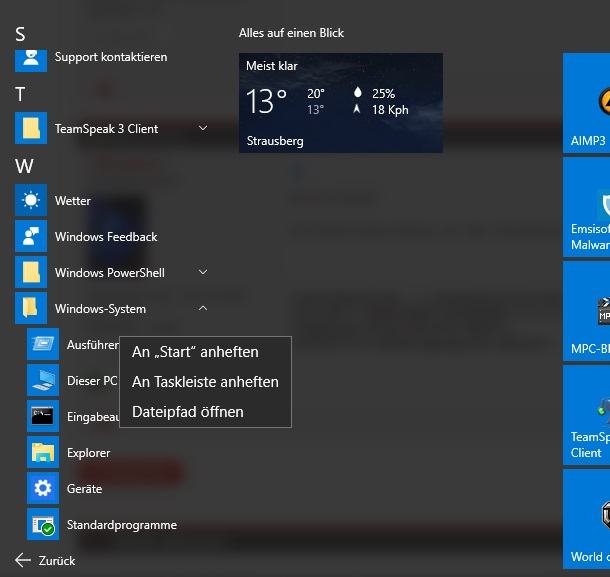
Task: Click the Standardprogramme entry label
Action: [x=122, y=525]
